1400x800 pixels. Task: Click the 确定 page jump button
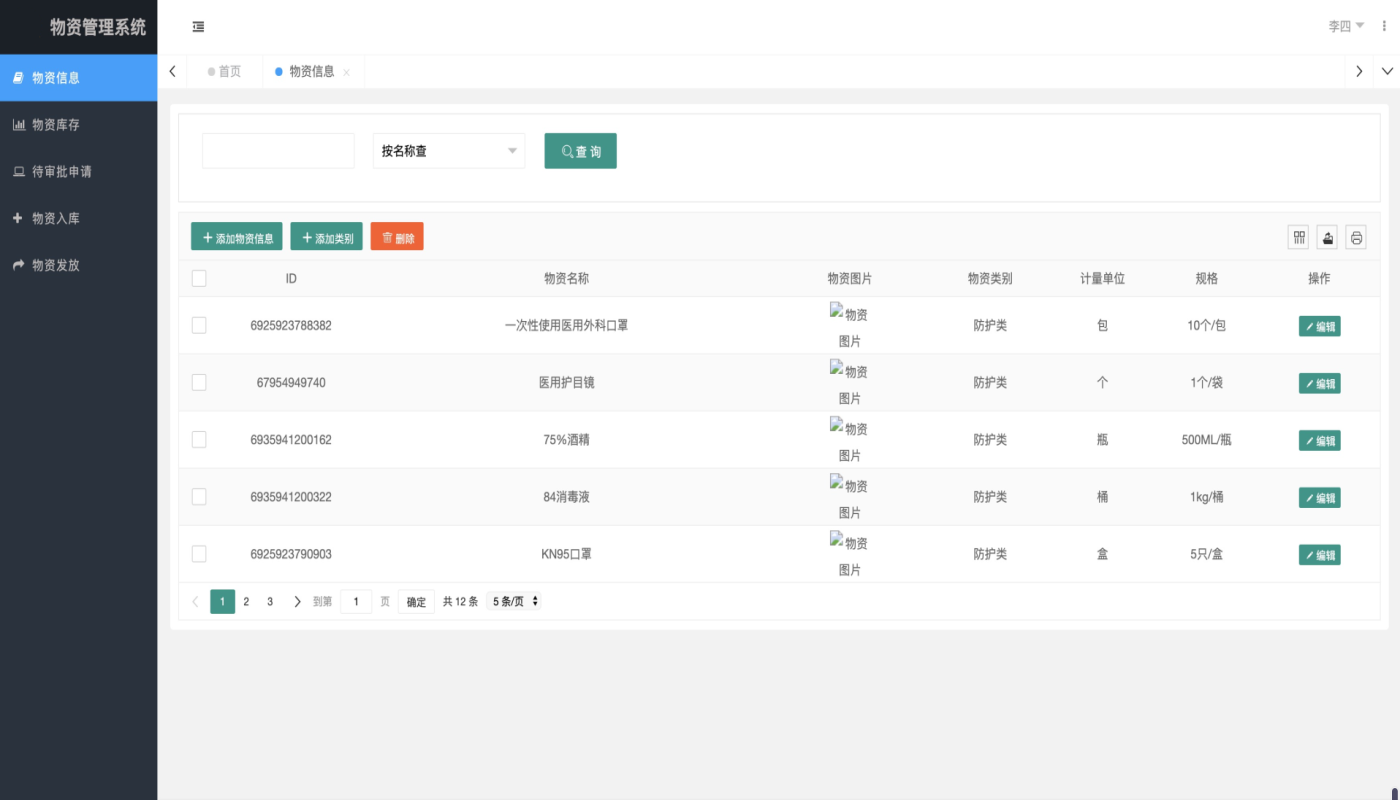(416, 602)
